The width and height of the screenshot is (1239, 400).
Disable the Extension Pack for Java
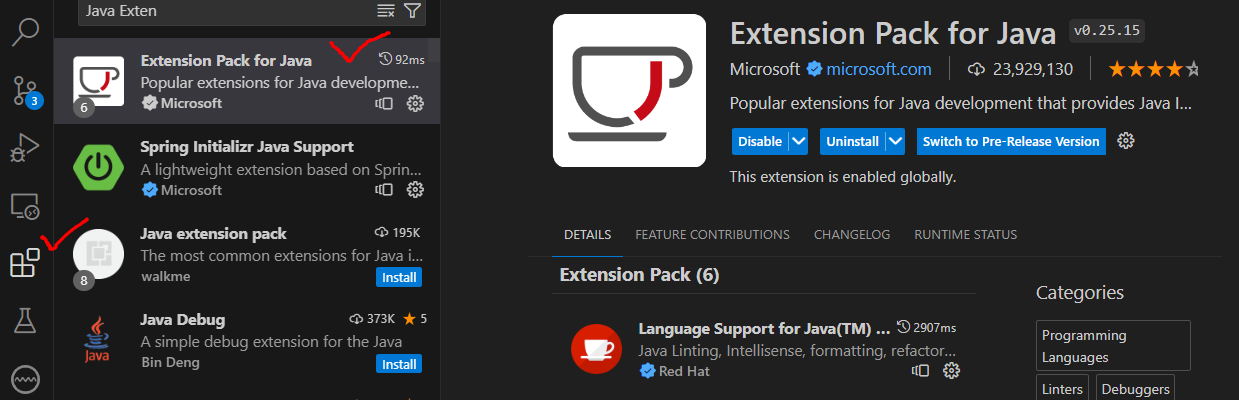pos(760,141)
